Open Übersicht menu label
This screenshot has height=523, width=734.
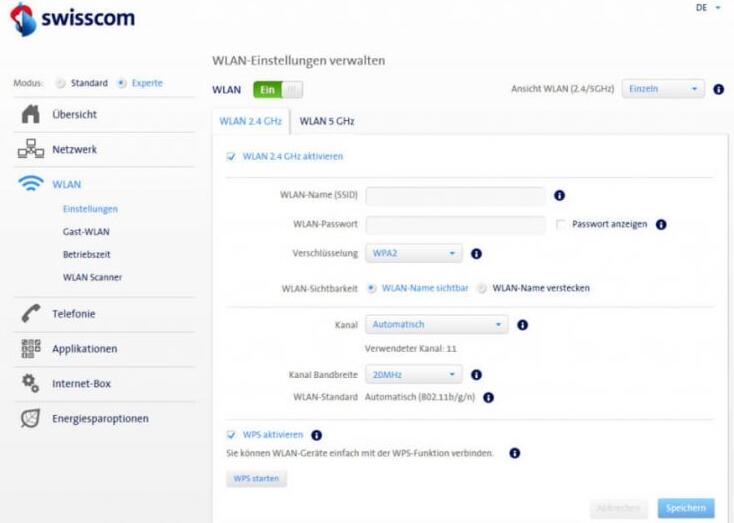click(74, 114)
